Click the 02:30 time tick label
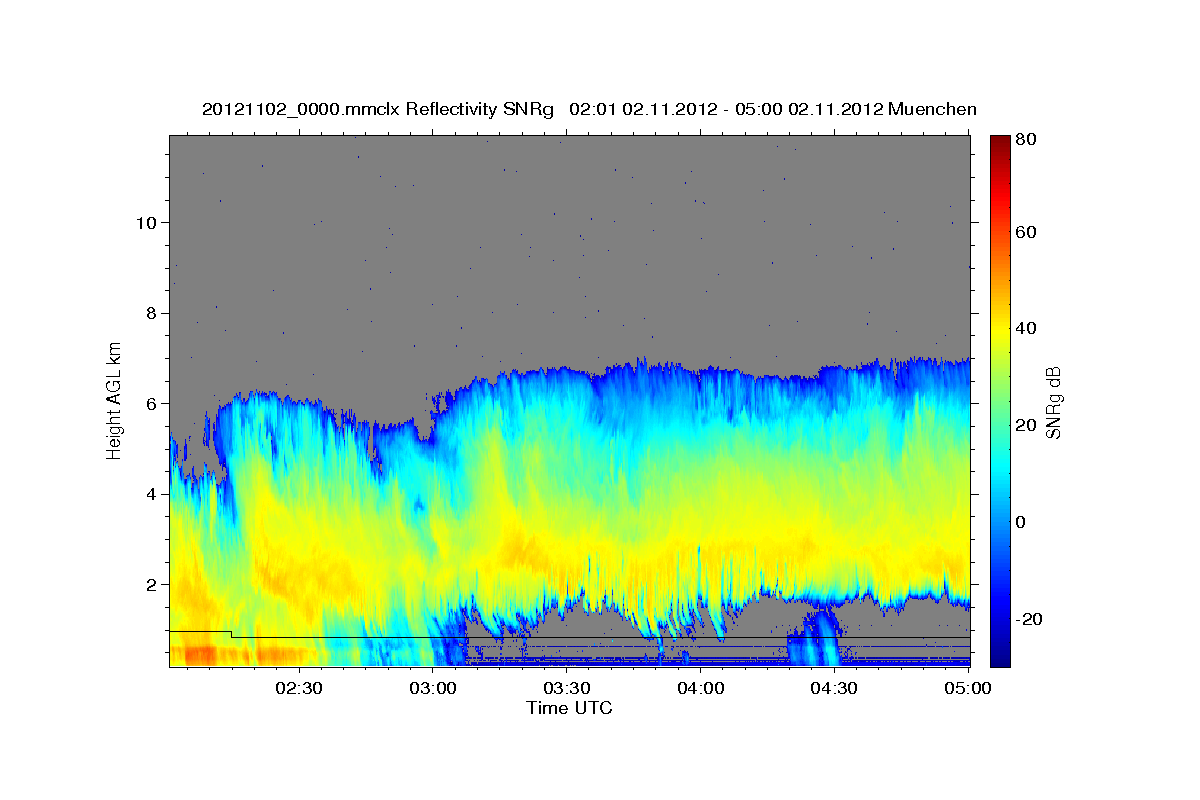This screenshot has width=1200, height=800. tap(299, 688)
